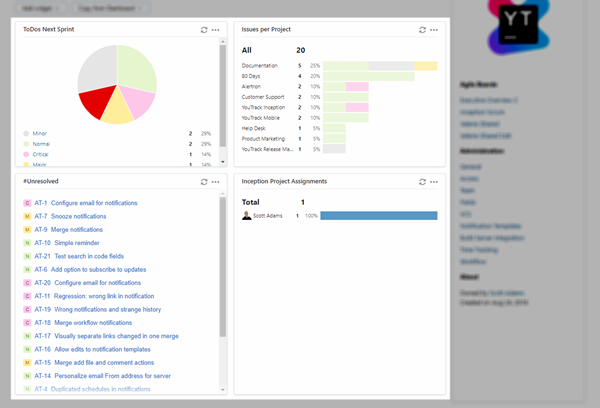The image size is (600, 408).
Task: Click the gray segment of Documentation bar
Action: click(391, 66)
